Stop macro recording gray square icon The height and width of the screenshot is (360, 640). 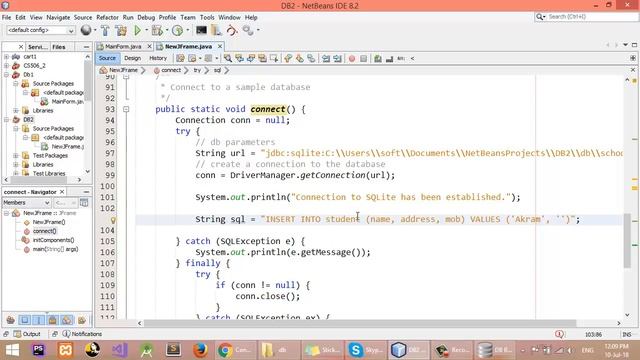[364, 58]
